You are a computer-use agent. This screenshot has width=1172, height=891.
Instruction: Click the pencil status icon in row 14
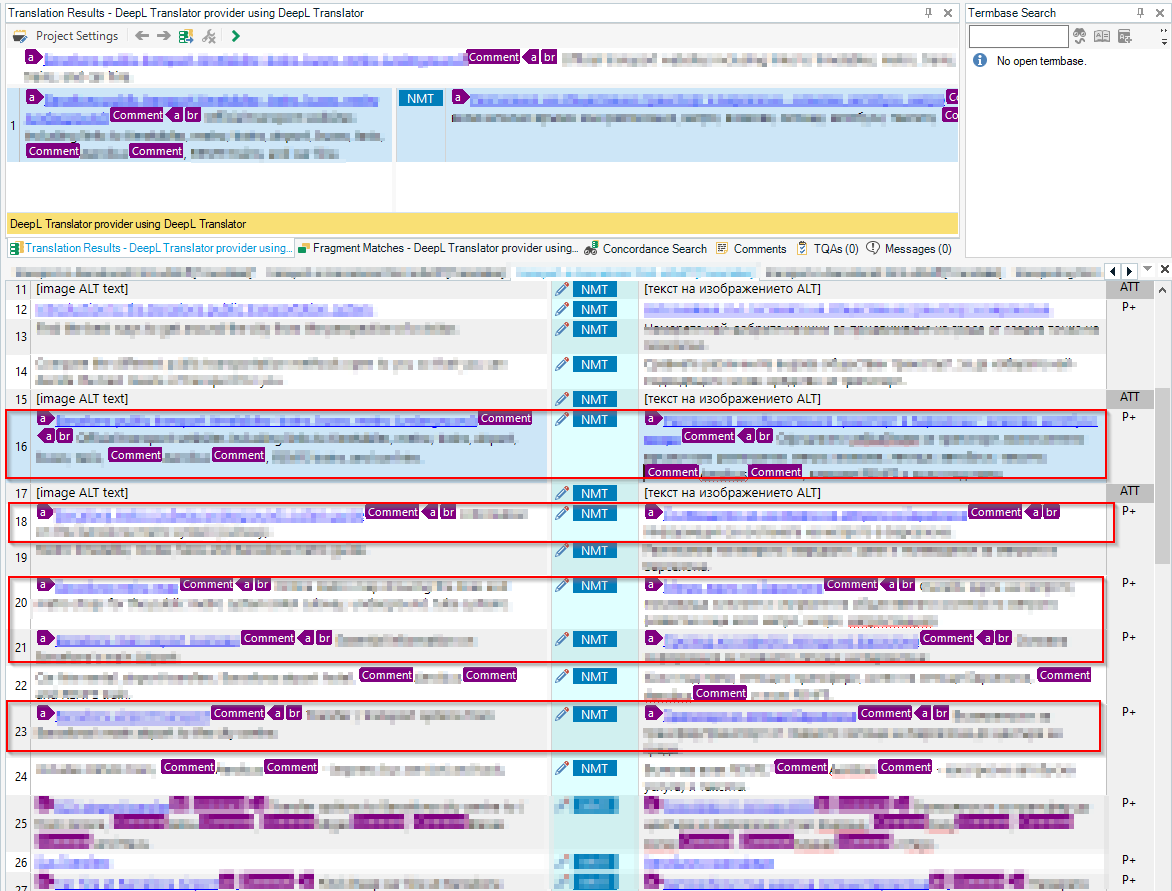562,364
